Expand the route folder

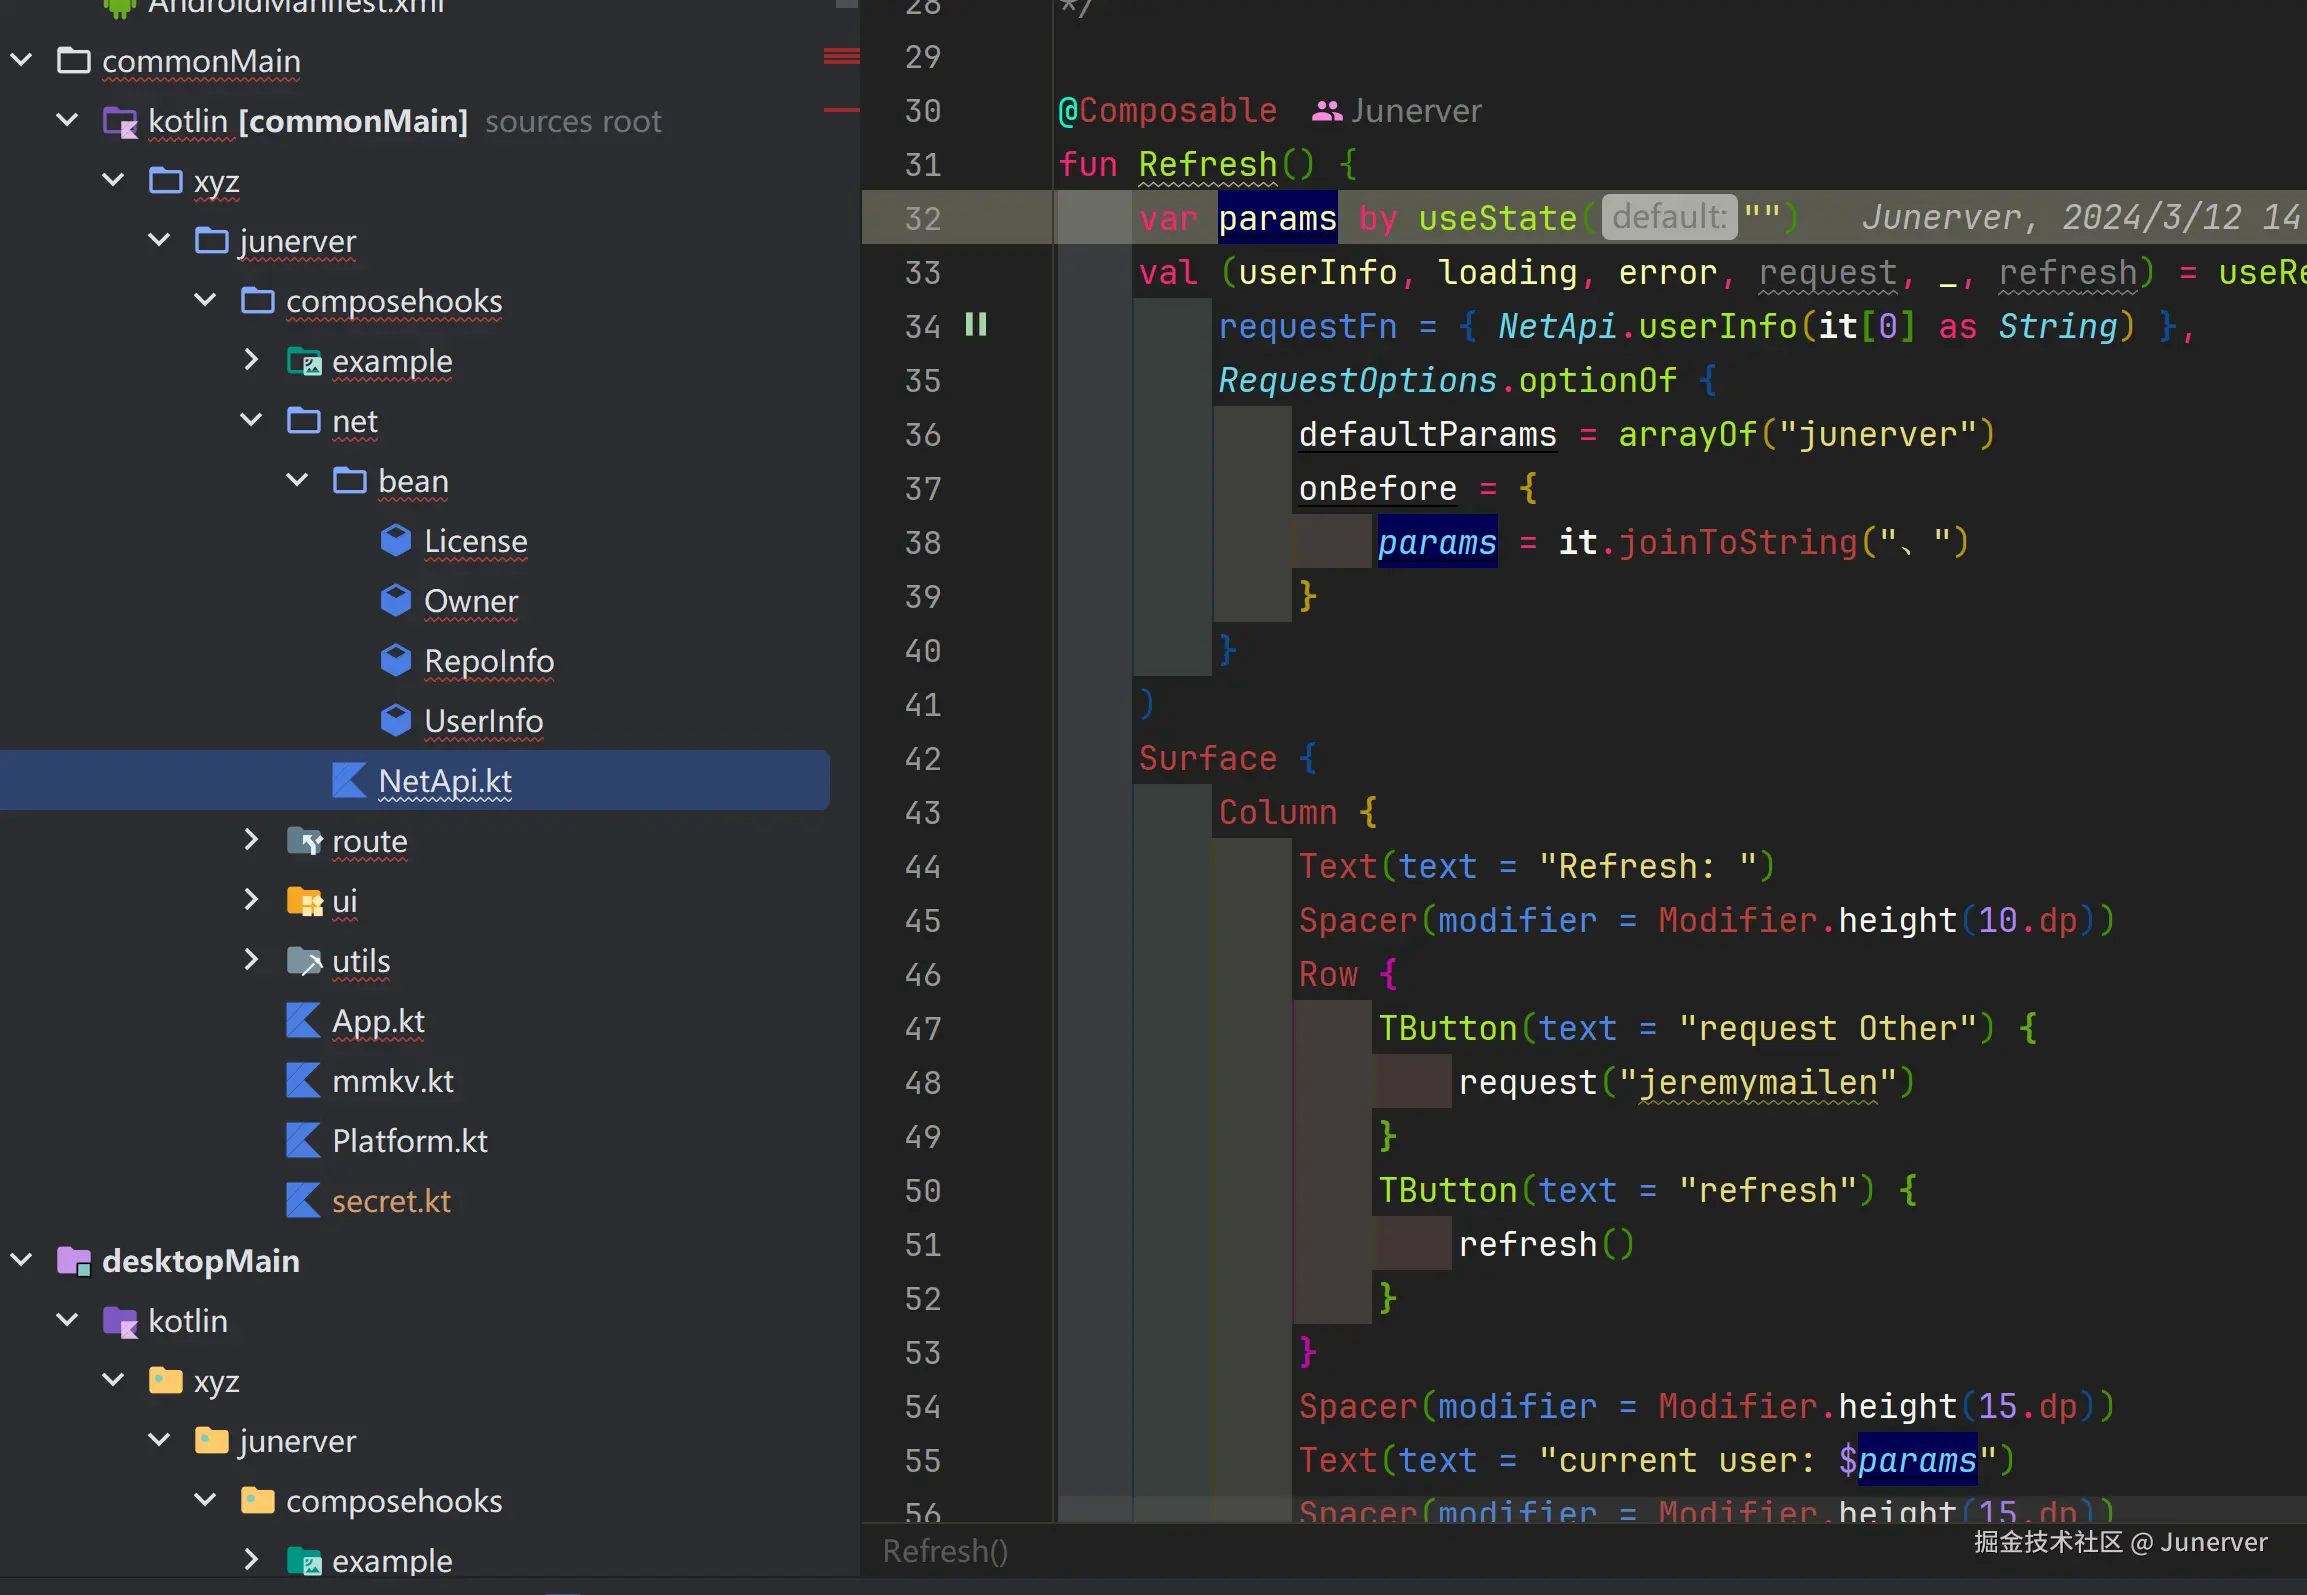coord(252,841)
